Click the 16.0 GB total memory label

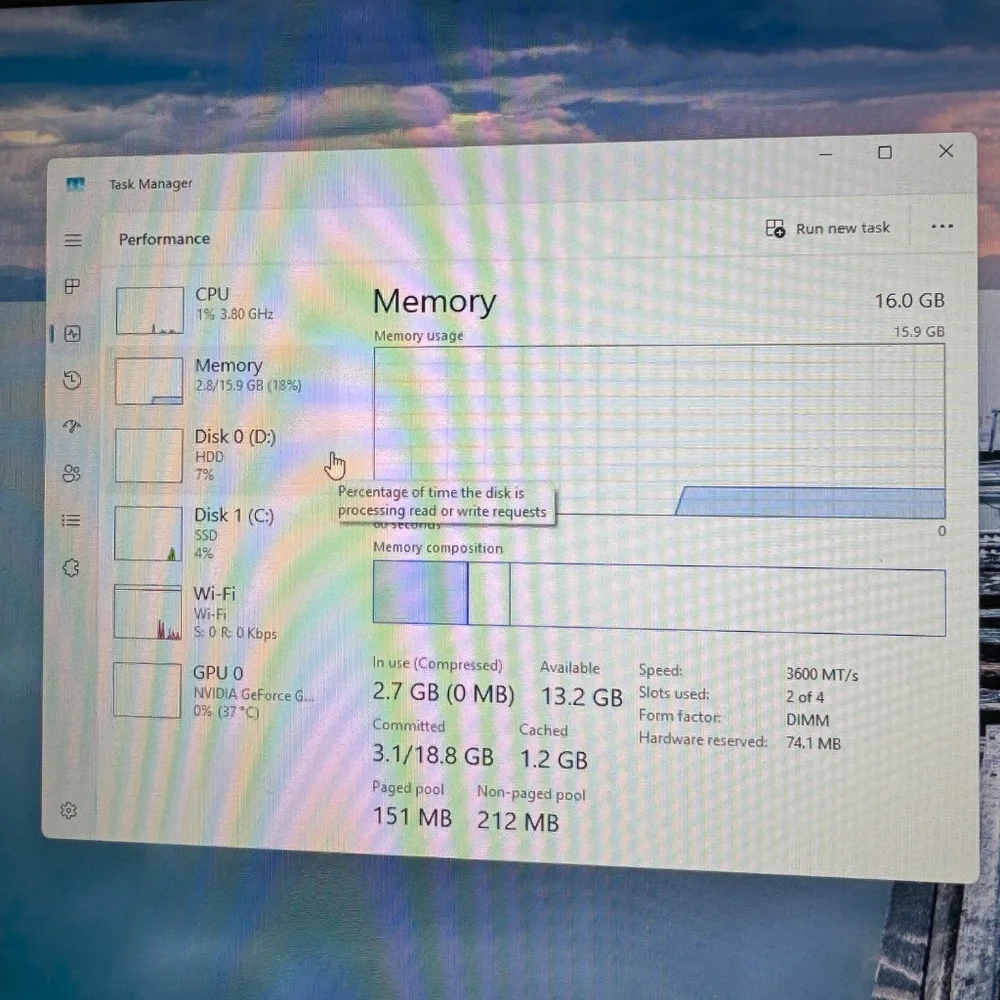[x=909, y=300]
